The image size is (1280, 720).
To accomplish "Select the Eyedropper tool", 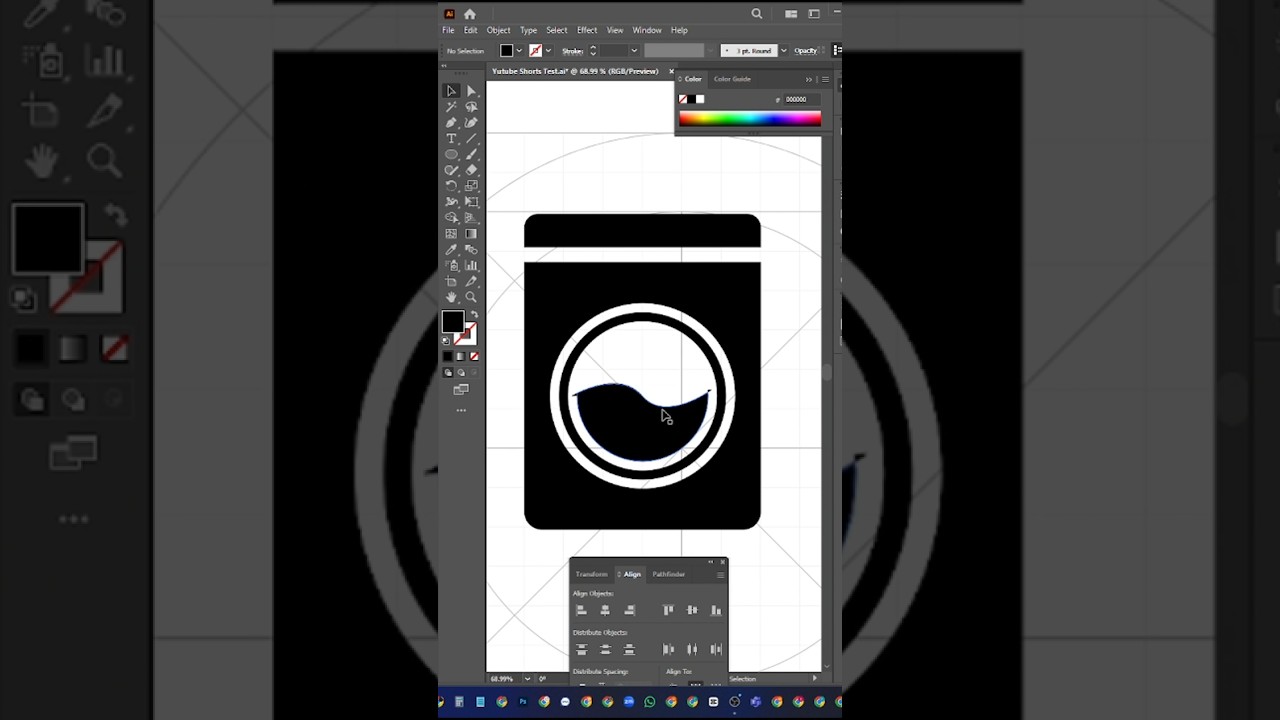I will [x=451, y=250].
